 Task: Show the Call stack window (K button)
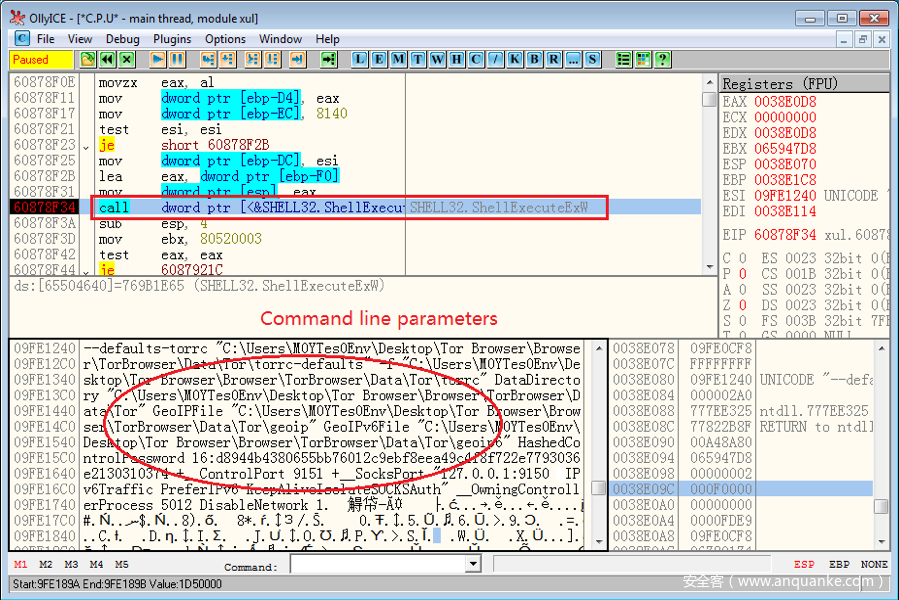(x=515, y=60)
